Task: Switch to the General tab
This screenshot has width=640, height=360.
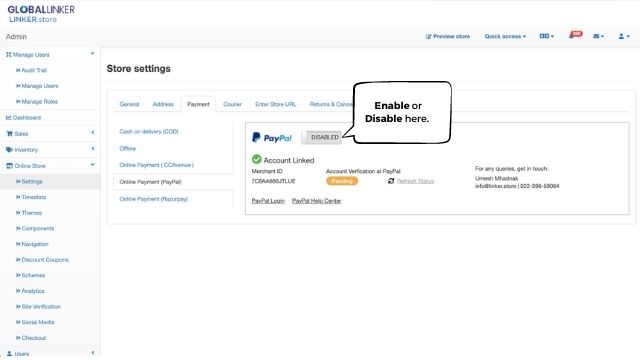Action: tap(129, 104)
